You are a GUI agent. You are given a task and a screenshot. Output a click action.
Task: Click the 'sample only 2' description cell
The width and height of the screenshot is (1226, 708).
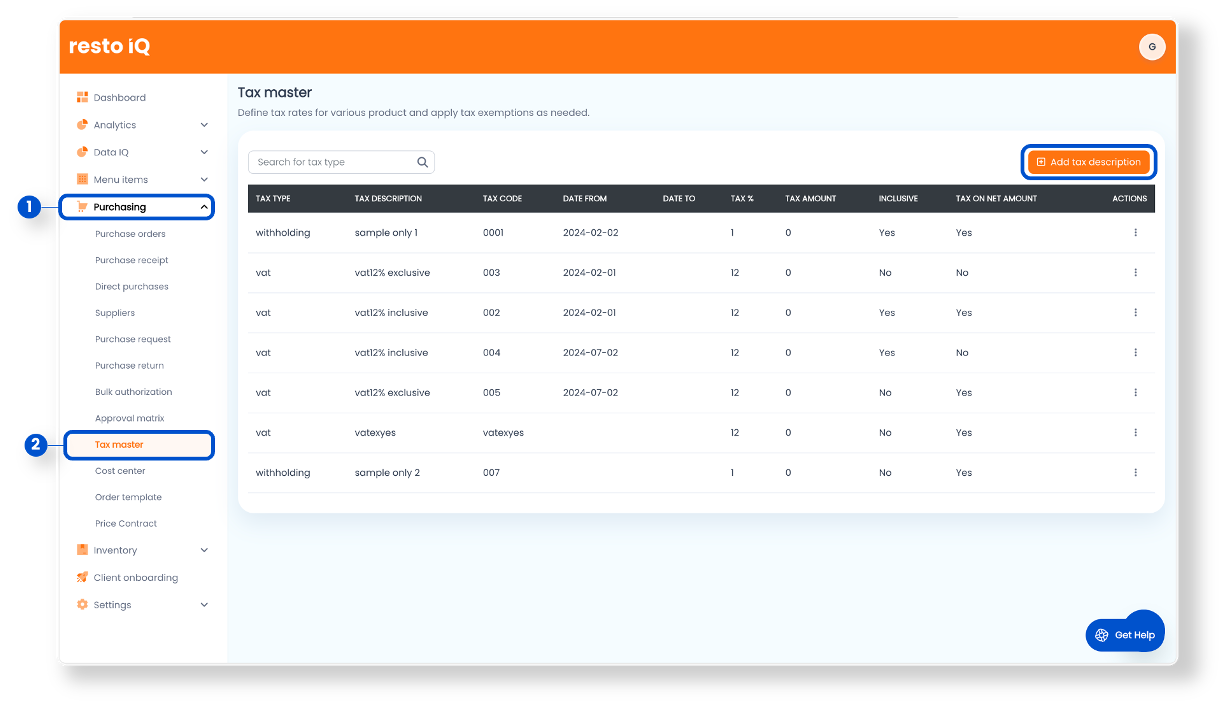[387, 473]
